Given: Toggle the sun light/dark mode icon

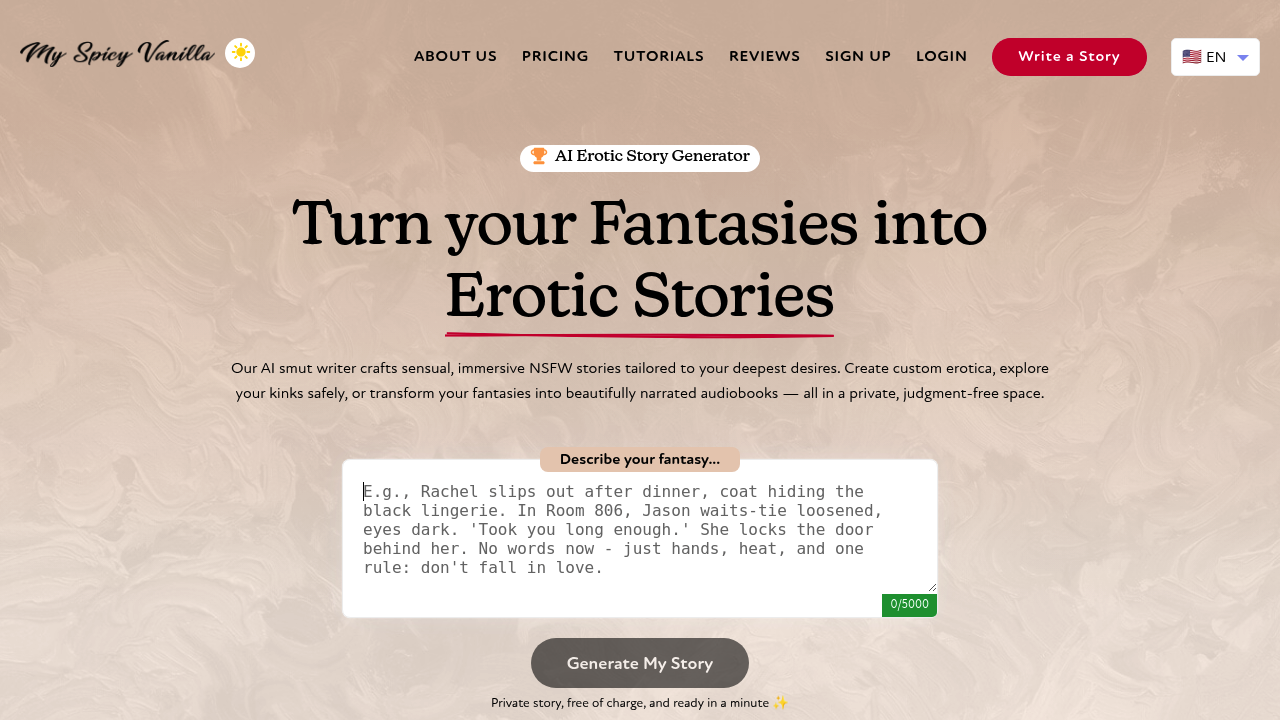Looking at the screenshot, I should pyautogui.click(x=240, y=53).
